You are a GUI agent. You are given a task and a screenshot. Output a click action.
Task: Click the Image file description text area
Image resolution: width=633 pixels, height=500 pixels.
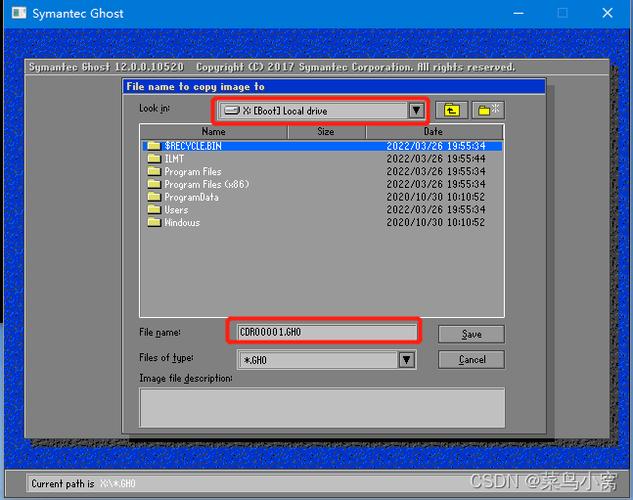[x=322, y=407]
